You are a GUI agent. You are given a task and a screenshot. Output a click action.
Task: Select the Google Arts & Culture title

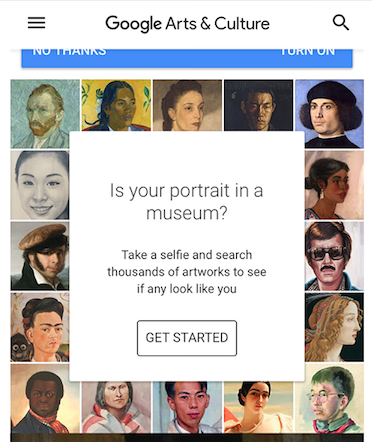tap(187, 24)
